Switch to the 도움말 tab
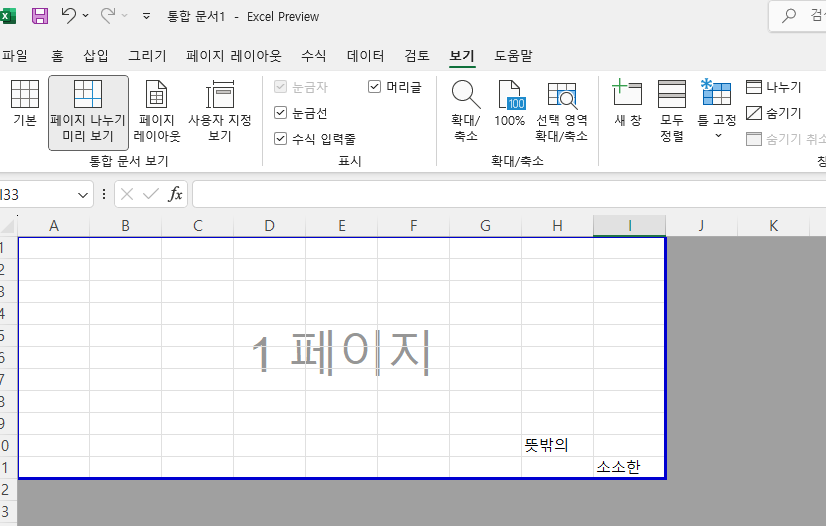The width and height of the screenshot is (826, 526). pos(514,55)
